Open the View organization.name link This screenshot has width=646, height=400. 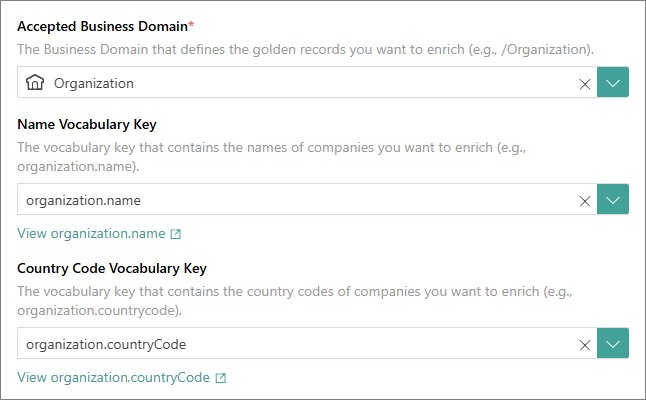click(x=91, y=234)
